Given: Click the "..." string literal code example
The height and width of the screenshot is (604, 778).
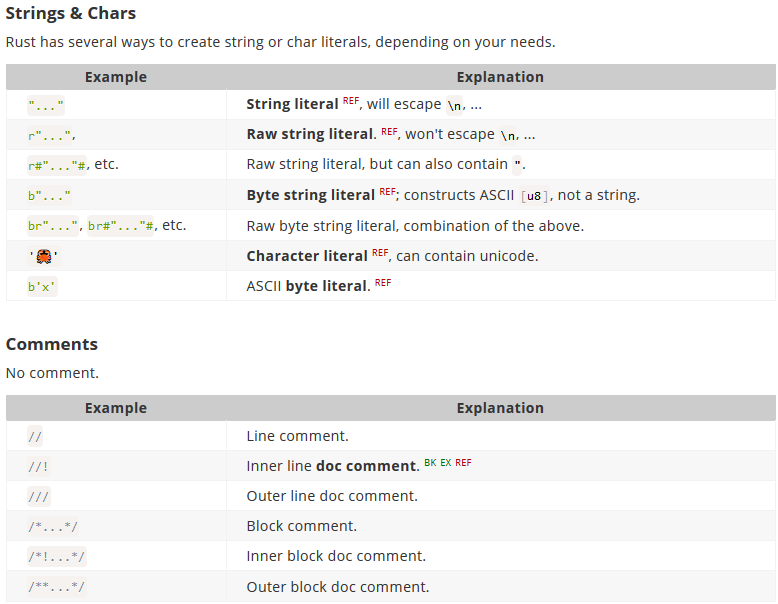Looking at the screenshot, I should (x=46, y=106).
